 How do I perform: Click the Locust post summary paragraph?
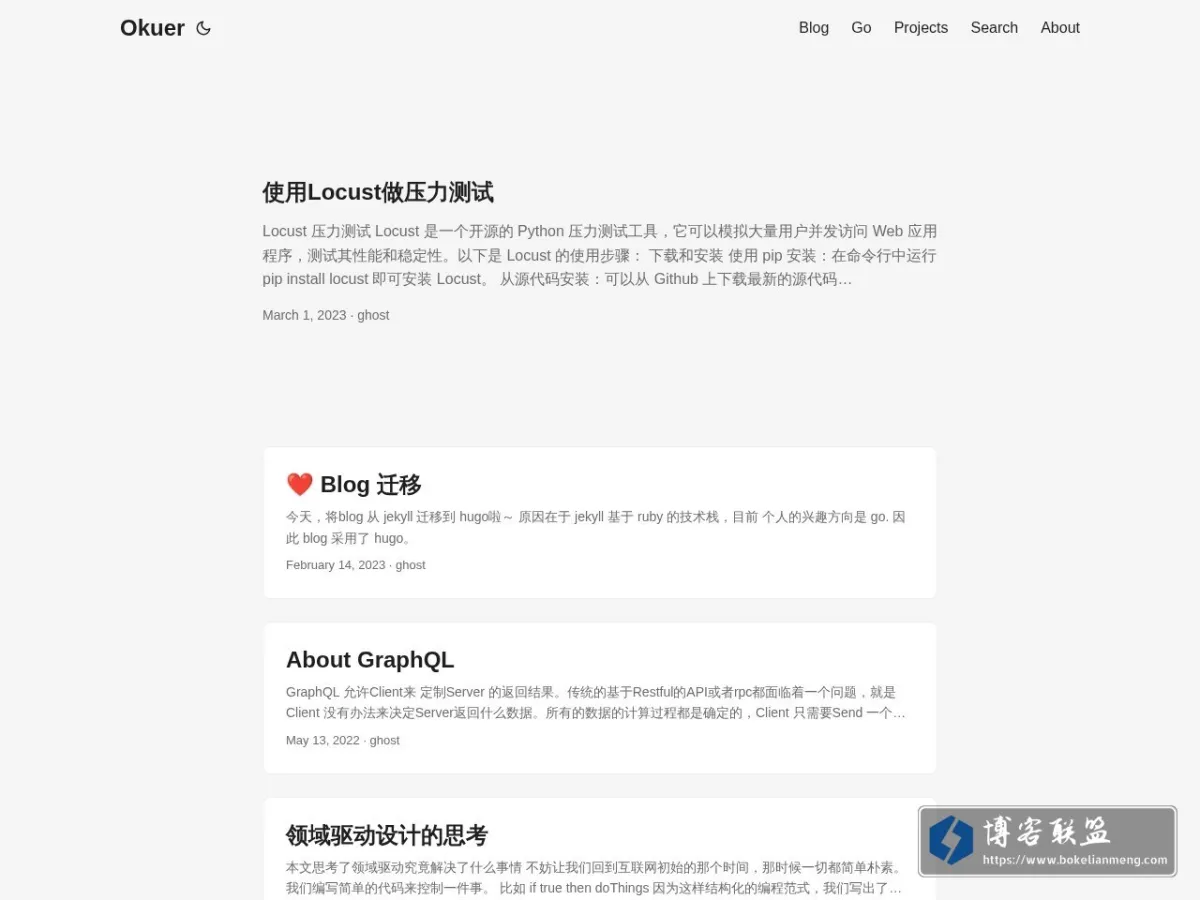(x=600, y=255)
